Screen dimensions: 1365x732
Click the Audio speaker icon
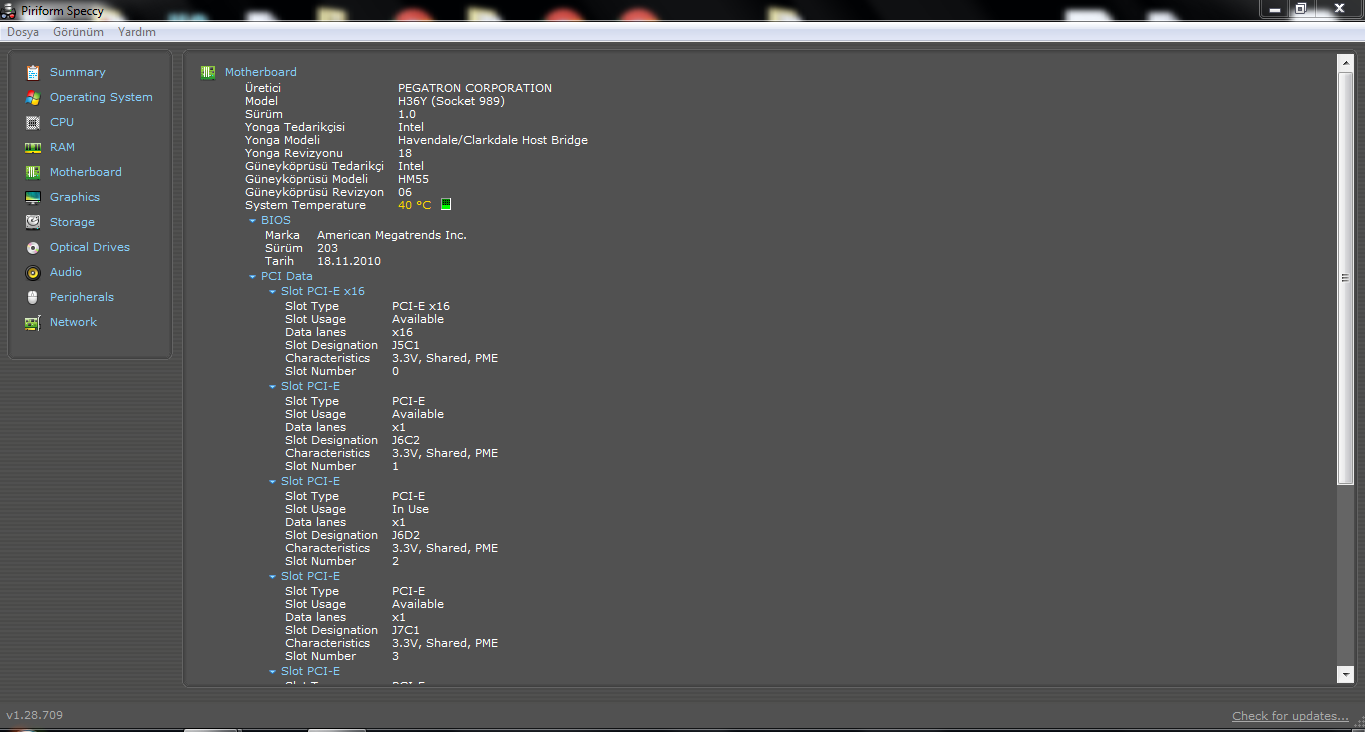(x=33, y=272)
